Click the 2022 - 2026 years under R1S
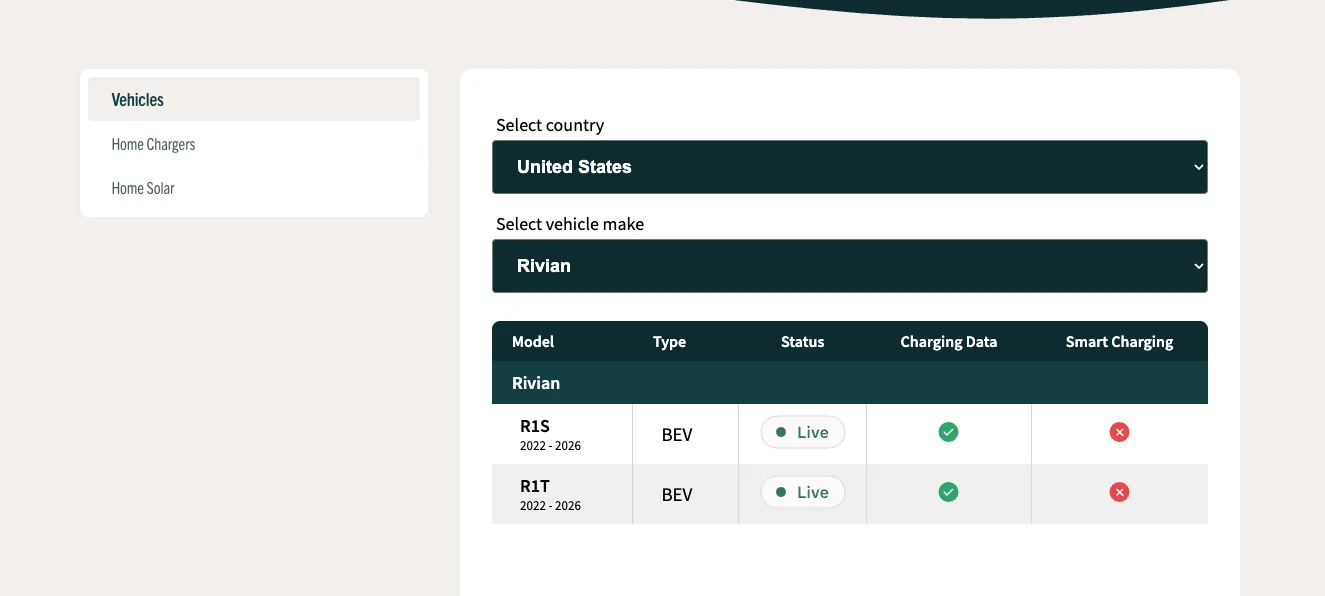 click(550, 446)
